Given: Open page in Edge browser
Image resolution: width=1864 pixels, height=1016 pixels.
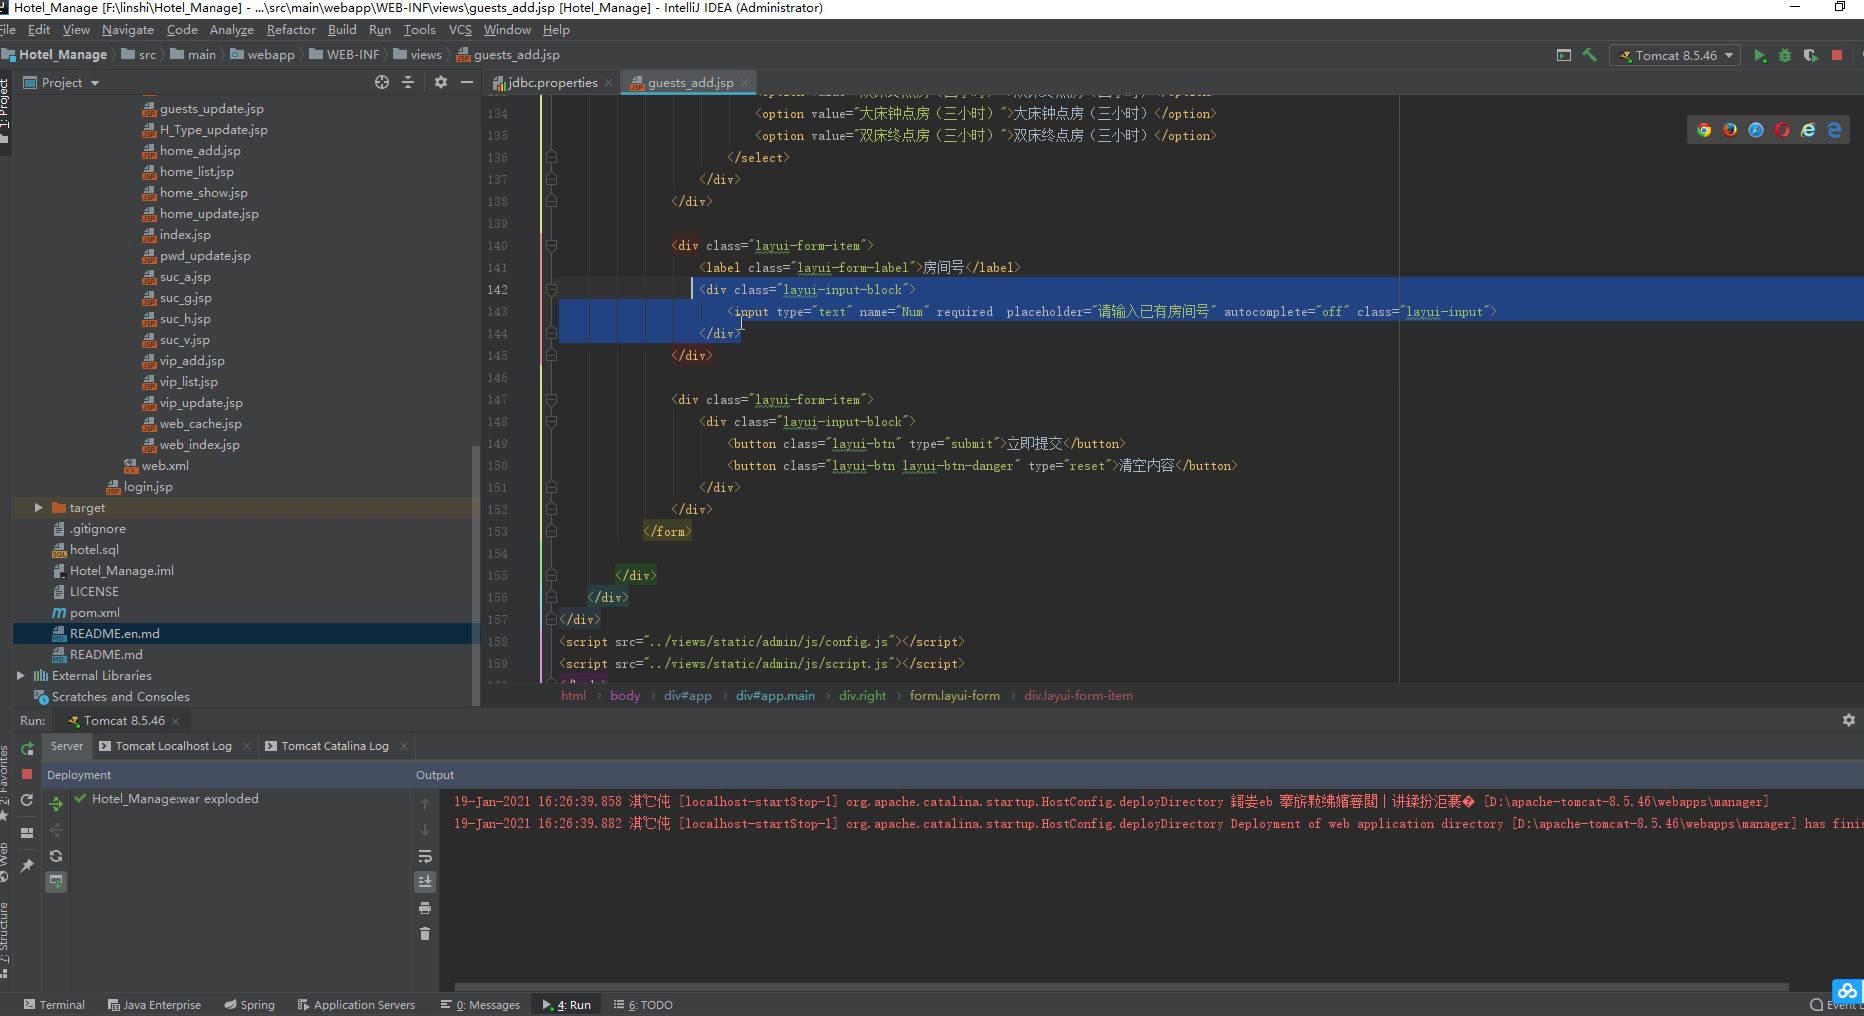Looking at the screenshot, I should pos(1834,130).
